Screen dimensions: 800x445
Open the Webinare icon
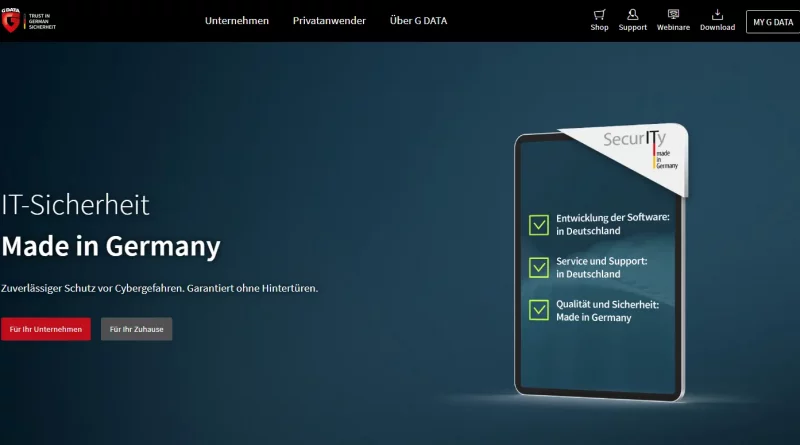point(673,15)
